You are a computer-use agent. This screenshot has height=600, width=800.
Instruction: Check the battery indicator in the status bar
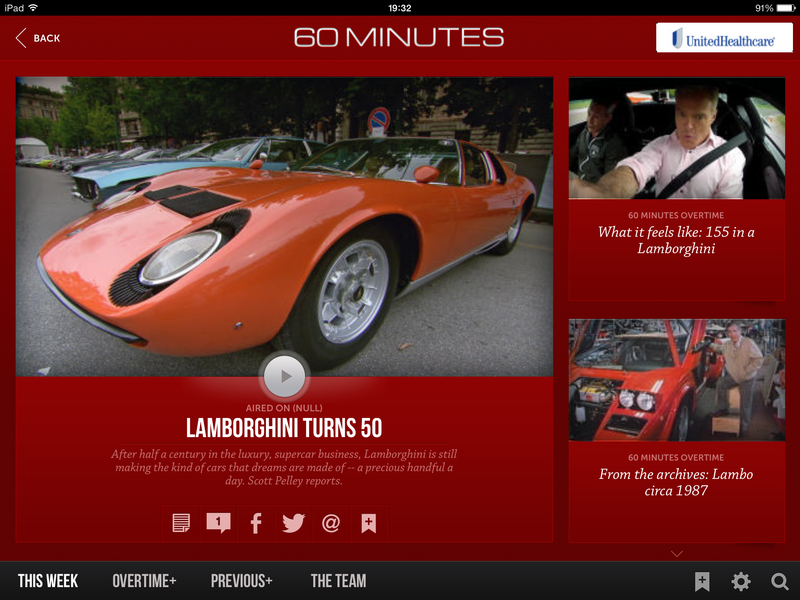785,8
